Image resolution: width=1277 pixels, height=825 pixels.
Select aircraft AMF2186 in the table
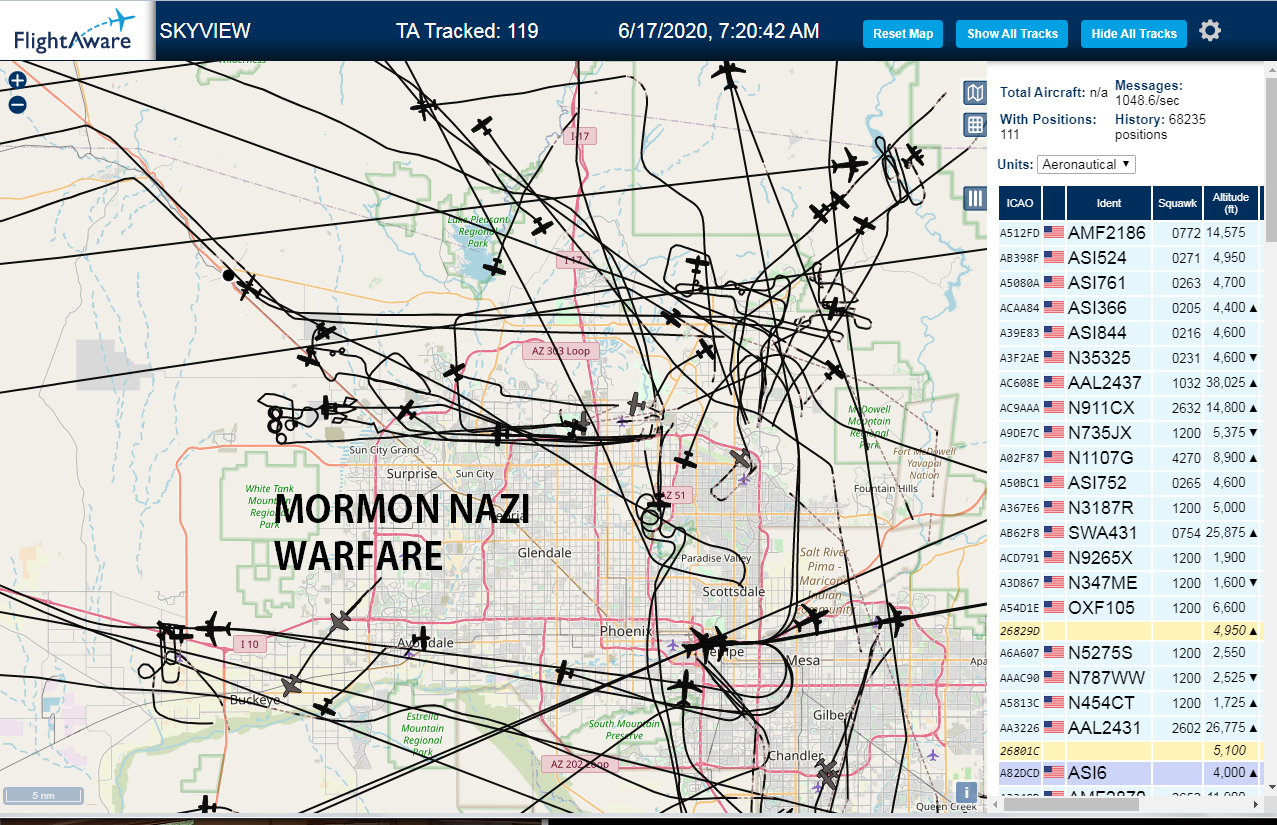pyautogui.click(x=1129, y=233)
